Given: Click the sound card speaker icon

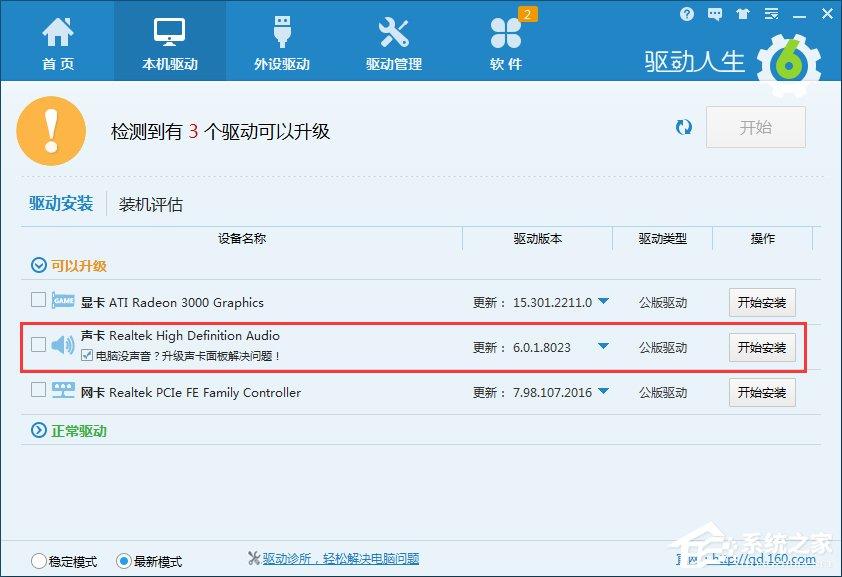Looking at the screenshot, I should pos(63,345).
